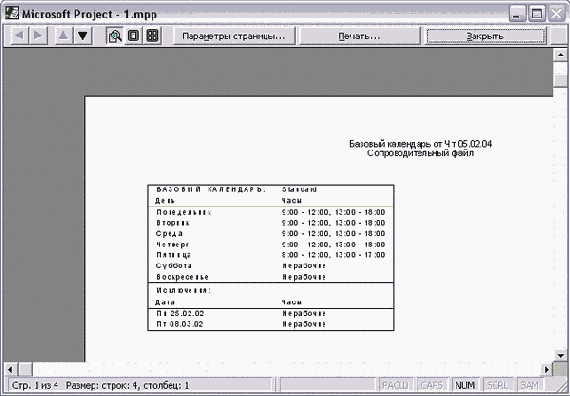Maximize the Microsoft Project window
Screen dimensions: 570x396
coord(537,14)
